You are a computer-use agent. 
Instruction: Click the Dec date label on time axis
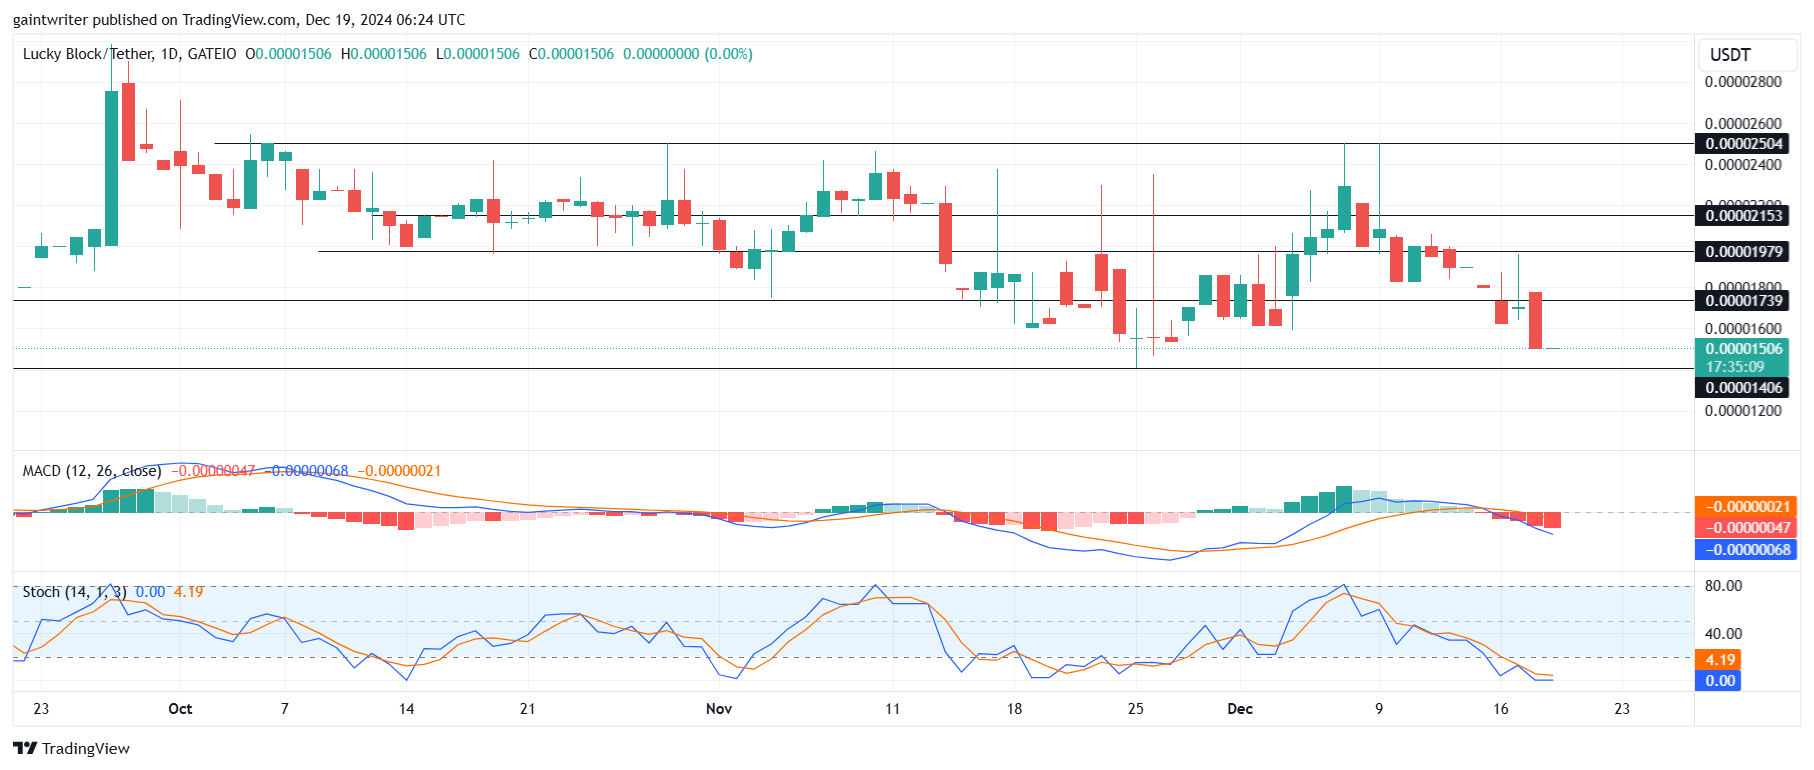1240,709
